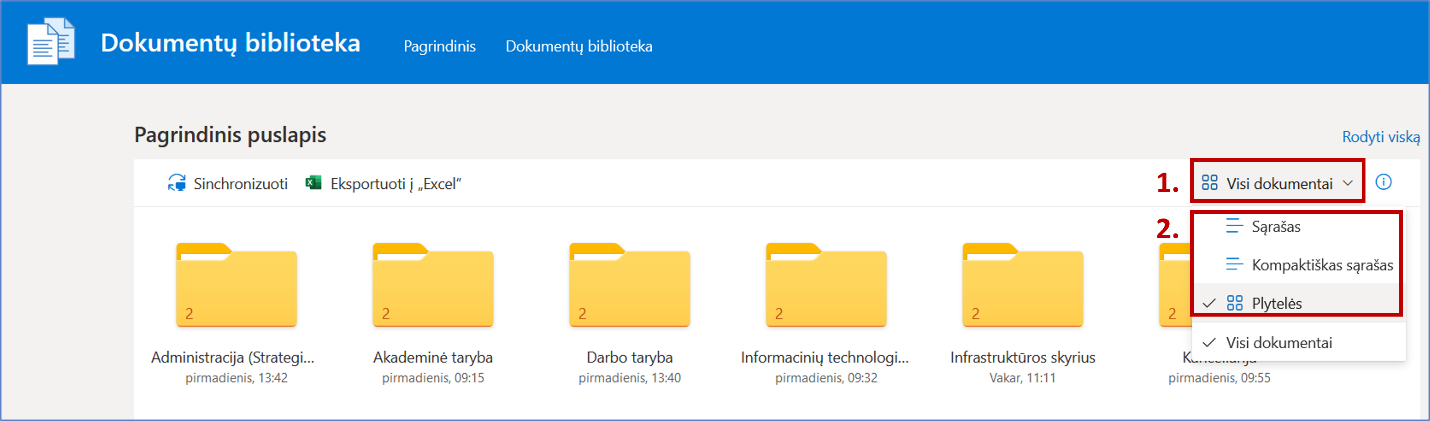
Task: Click the Sinchronizuoti sync icon
Action: (x=177, y=184)
